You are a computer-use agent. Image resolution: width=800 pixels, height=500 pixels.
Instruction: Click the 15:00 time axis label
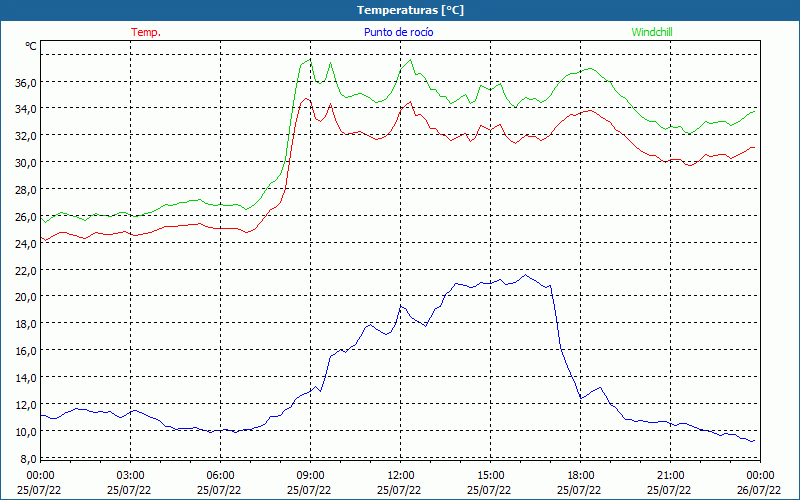[x=490, y=475]
